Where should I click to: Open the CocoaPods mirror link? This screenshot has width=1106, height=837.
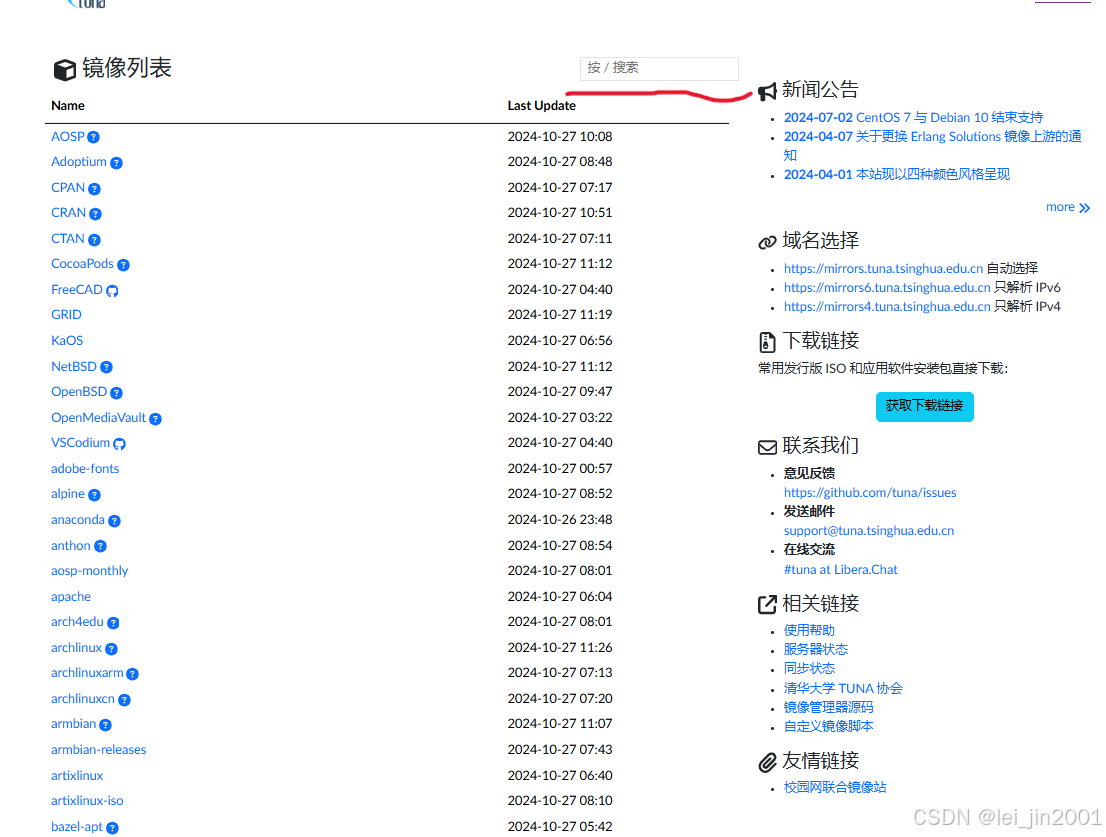point(82,264)
